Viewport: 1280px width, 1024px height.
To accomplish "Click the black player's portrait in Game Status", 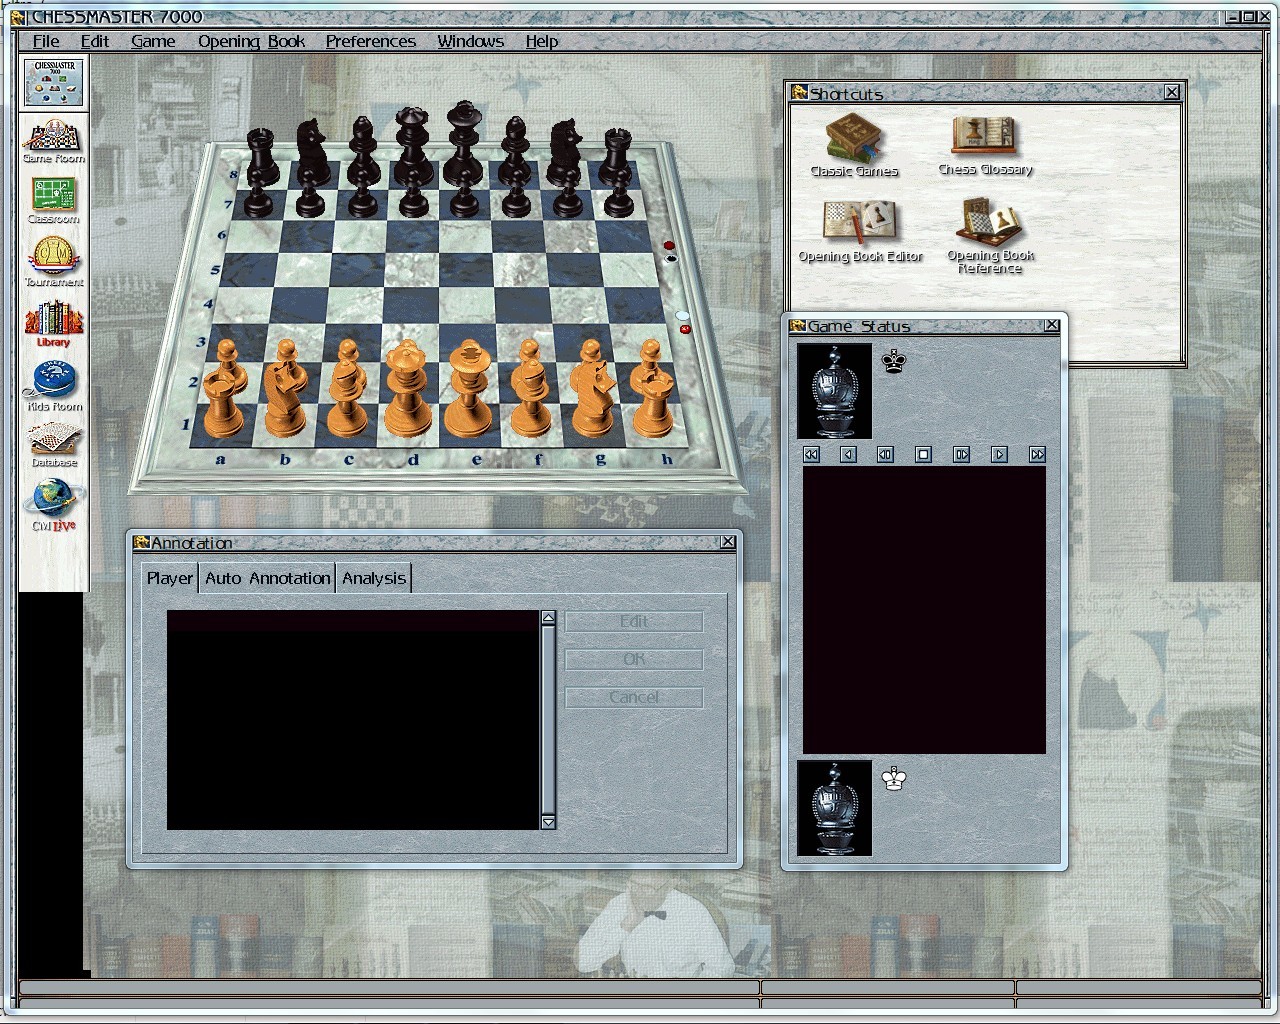I will (x=834, y=391).
